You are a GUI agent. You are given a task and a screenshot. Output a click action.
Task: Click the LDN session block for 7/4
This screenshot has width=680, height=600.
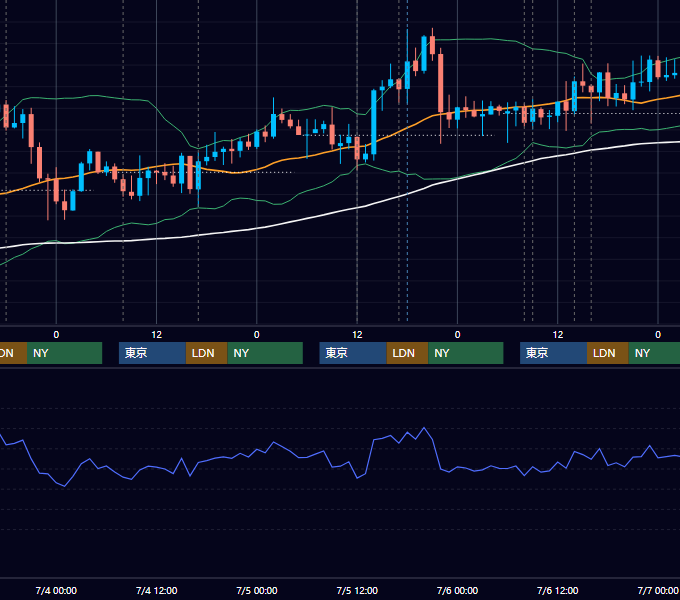tap(206, 353)
